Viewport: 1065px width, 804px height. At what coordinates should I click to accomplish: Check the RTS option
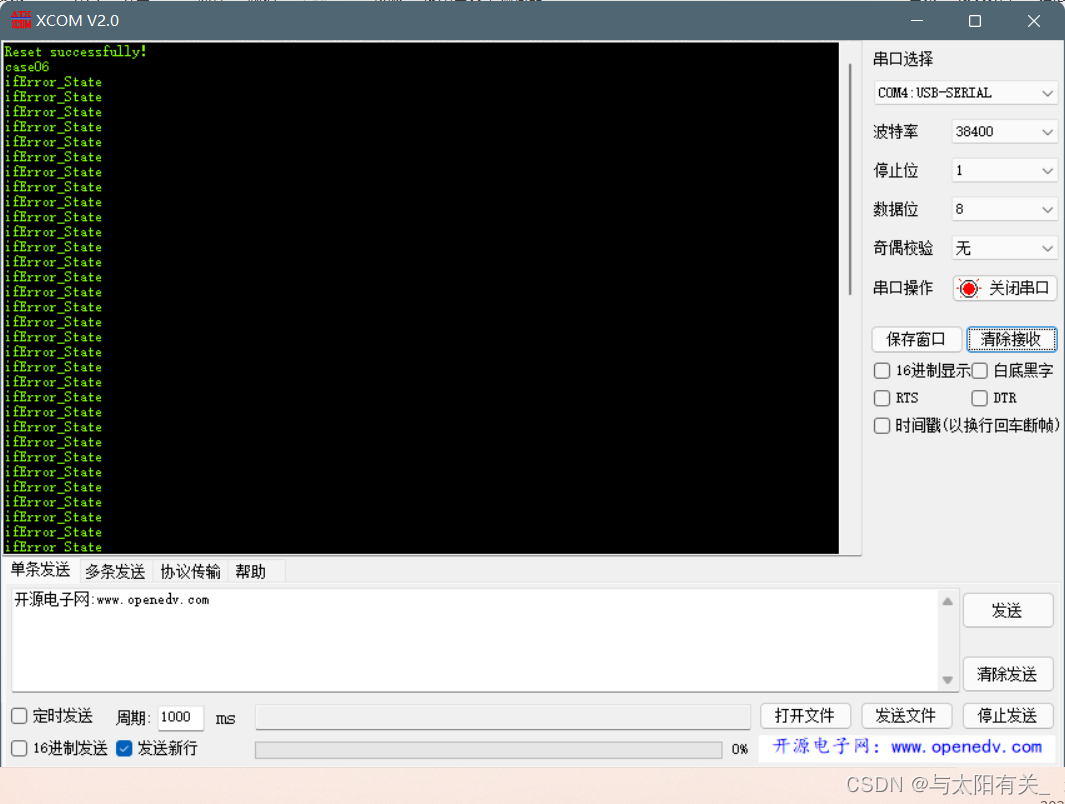[882, 398]
